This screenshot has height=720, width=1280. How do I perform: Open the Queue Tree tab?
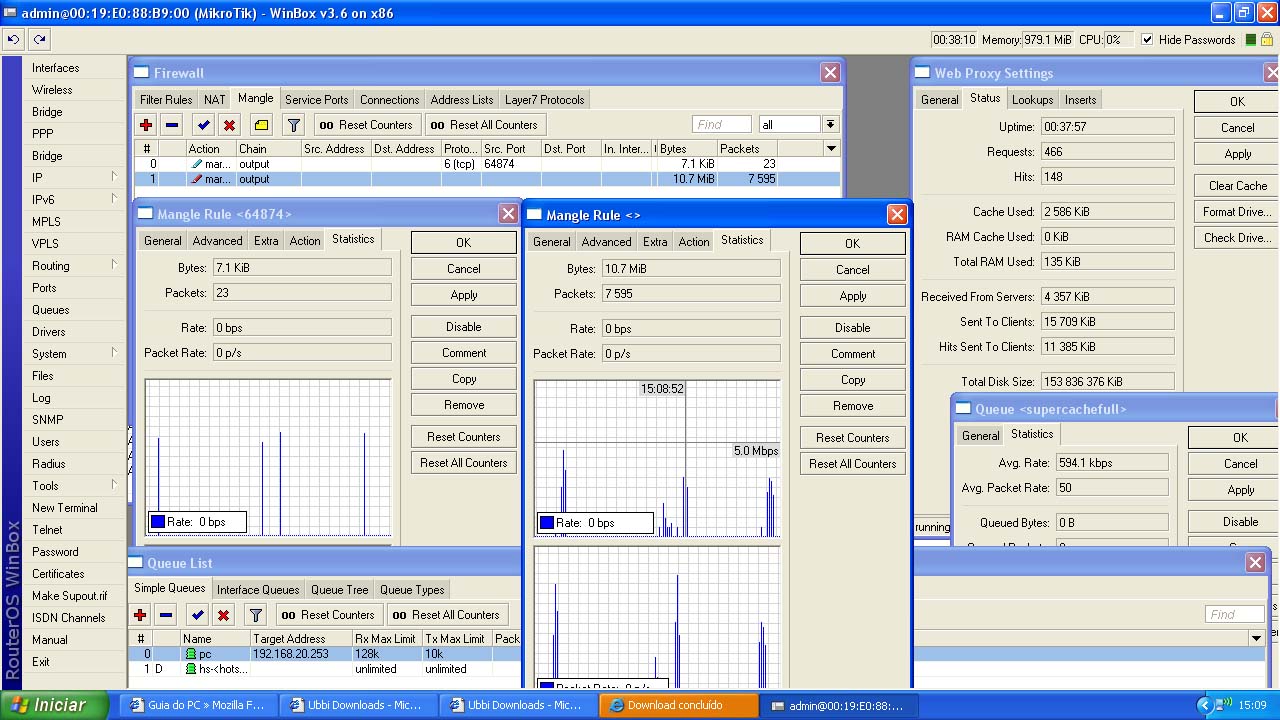[339, 590]
